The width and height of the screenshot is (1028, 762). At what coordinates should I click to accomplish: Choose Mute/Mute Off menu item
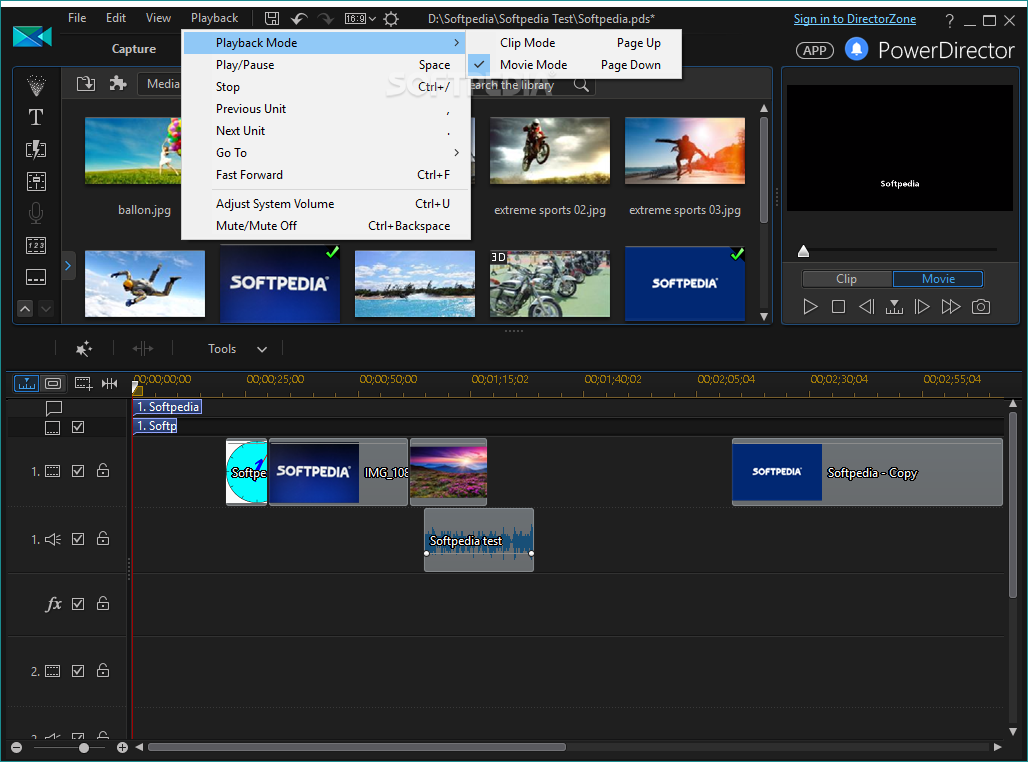326,226
